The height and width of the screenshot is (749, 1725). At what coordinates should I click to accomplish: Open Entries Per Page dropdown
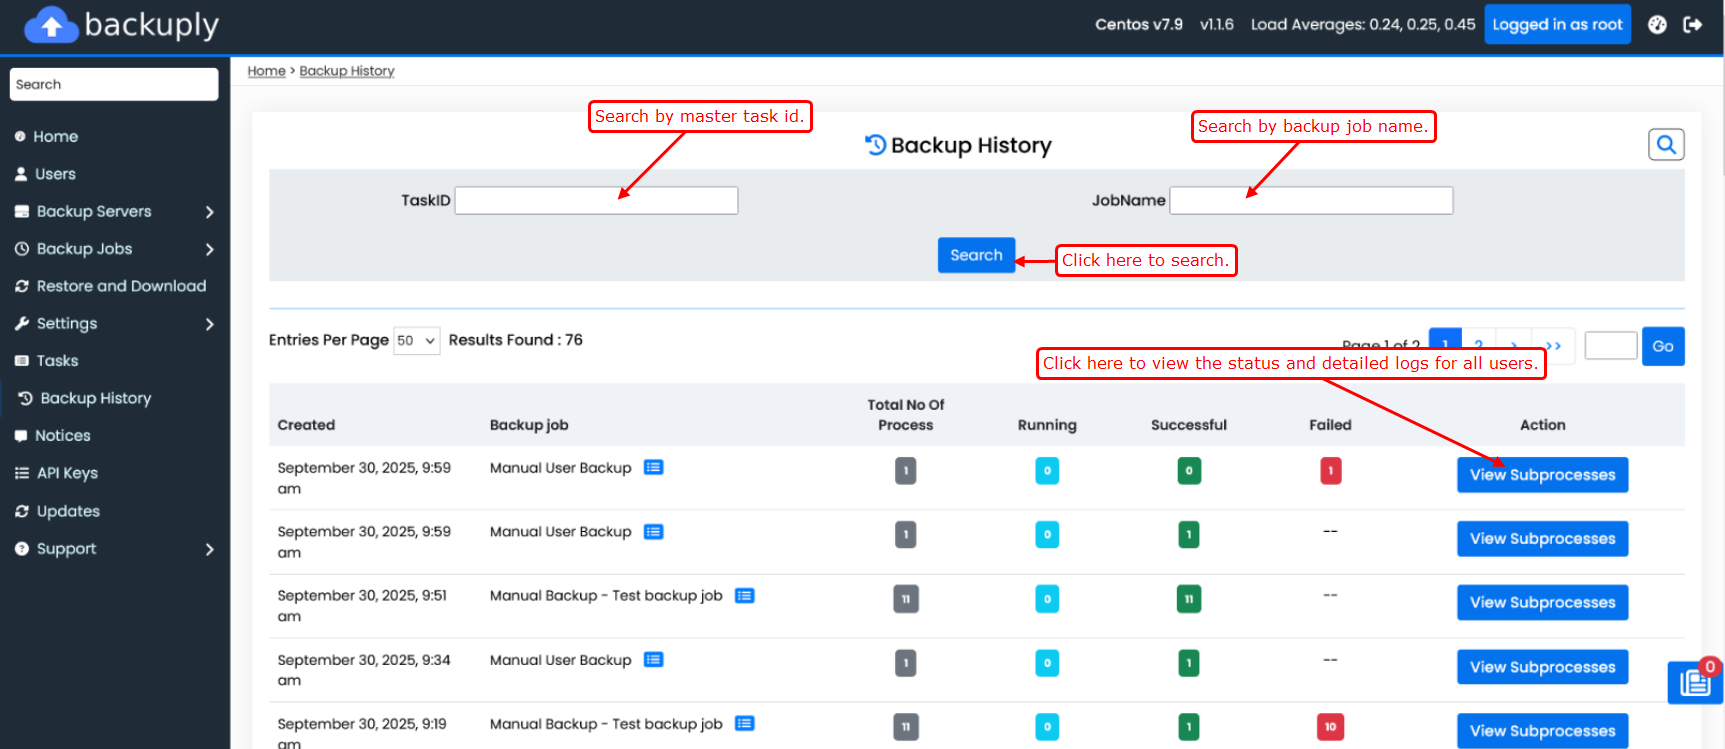point(416,341)
